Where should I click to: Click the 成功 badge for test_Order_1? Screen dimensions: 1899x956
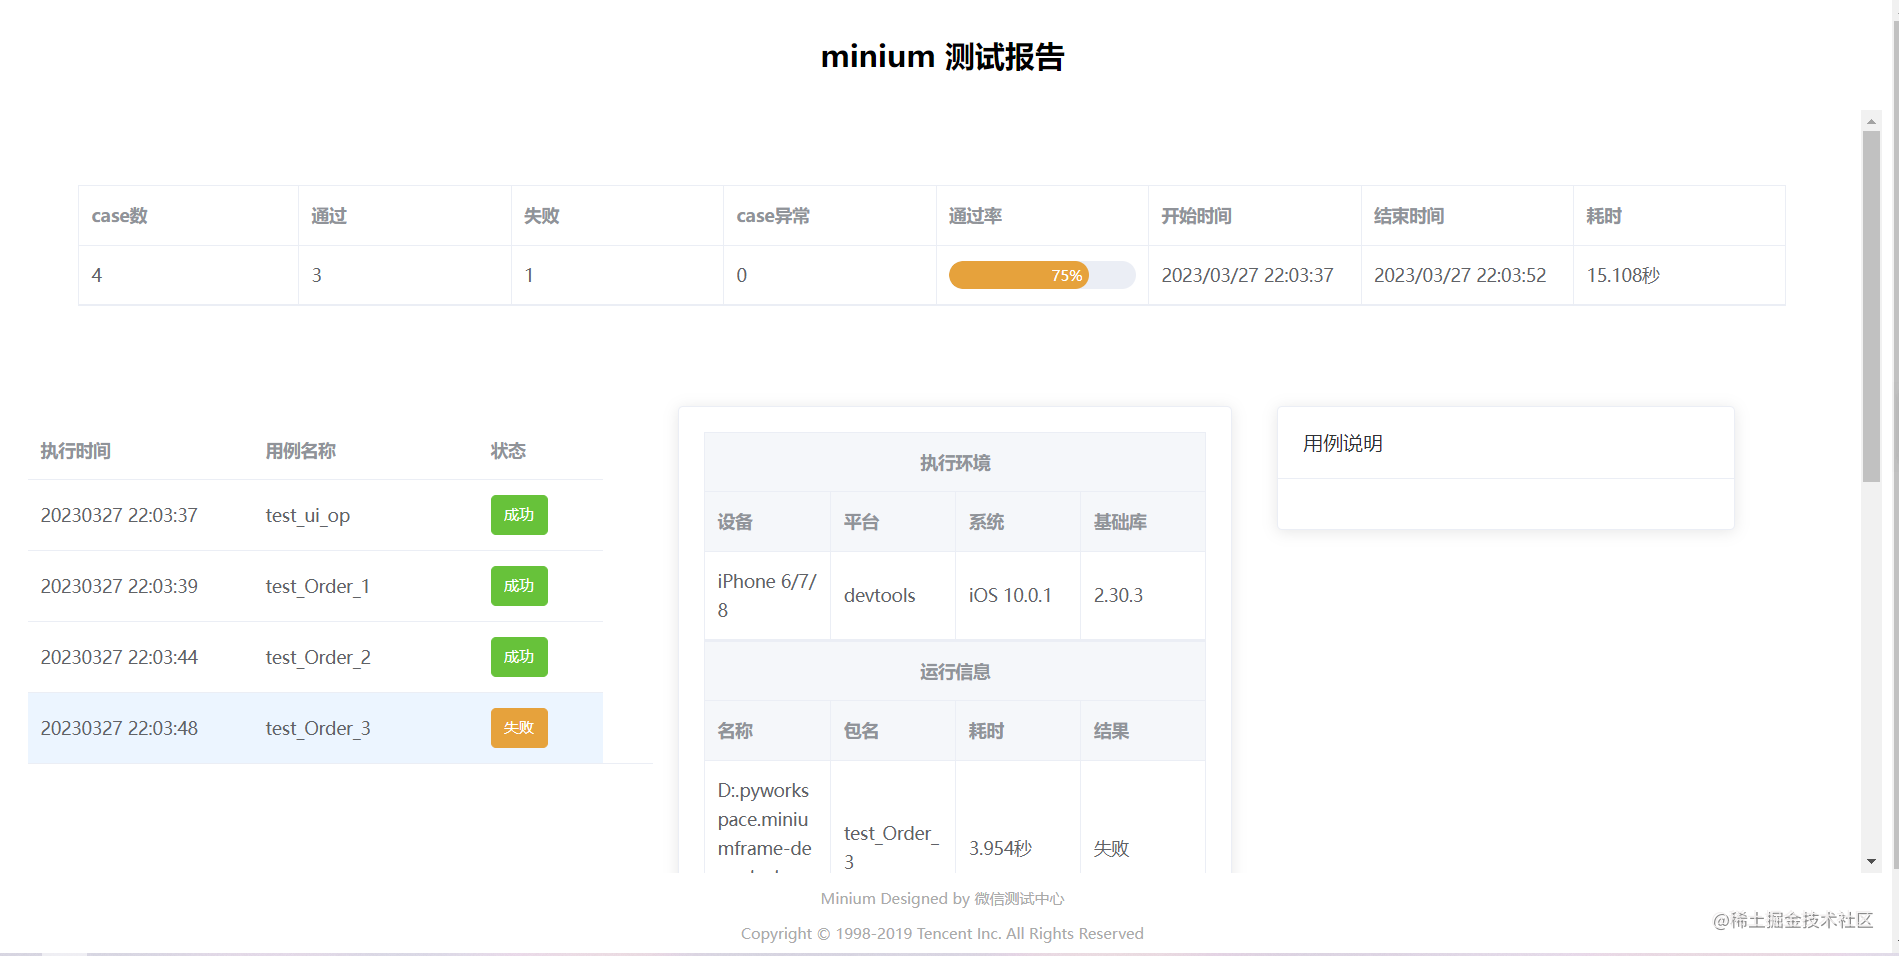519,586
